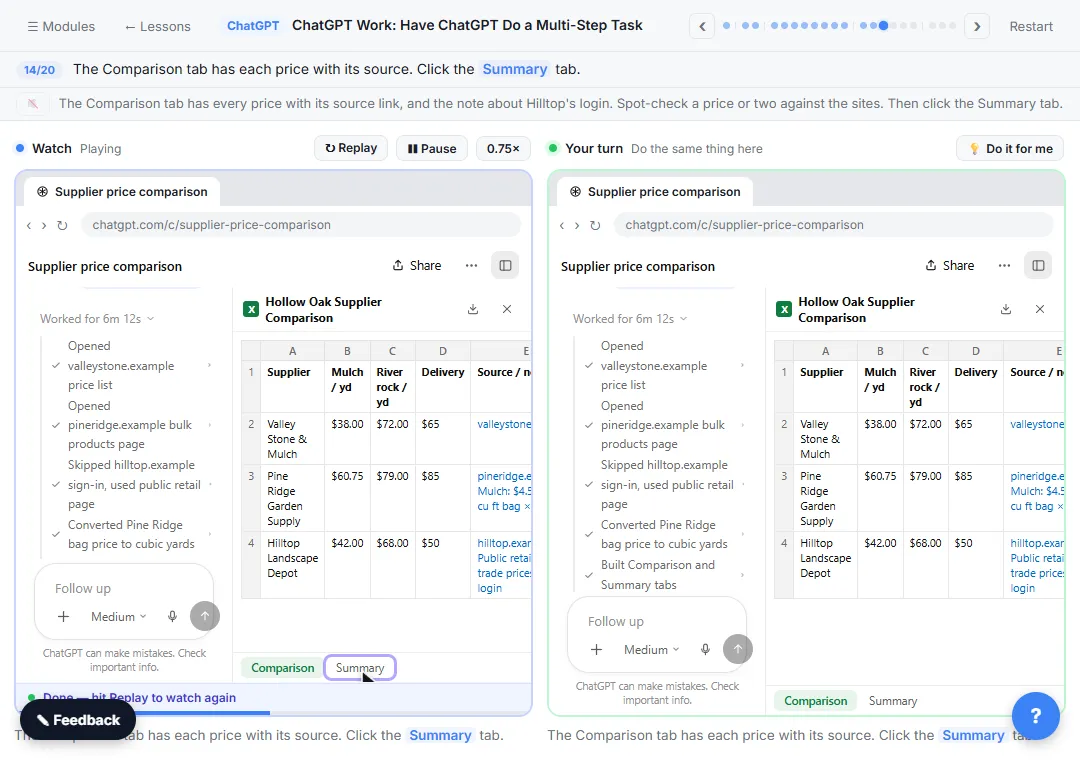The image size is (1080, 760).
Task: Download the spreadsheet in Watch panel
Action: click(x=472, y=309)
